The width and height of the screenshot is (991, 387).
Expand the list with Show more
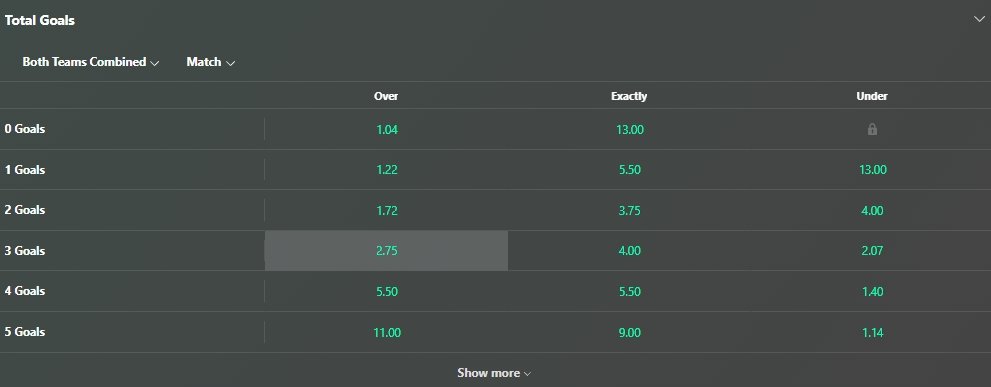494,373
